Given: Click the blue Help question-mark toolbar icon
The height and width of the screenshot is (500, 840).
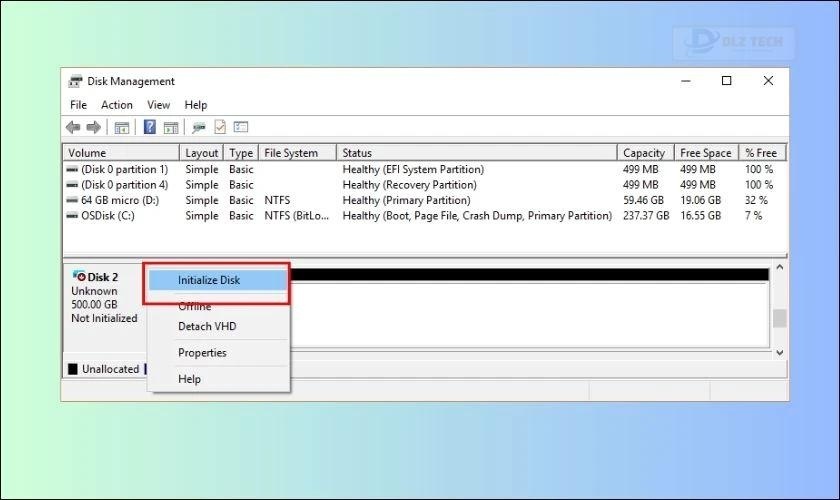Looking at the screenshot, I should 150,127.
